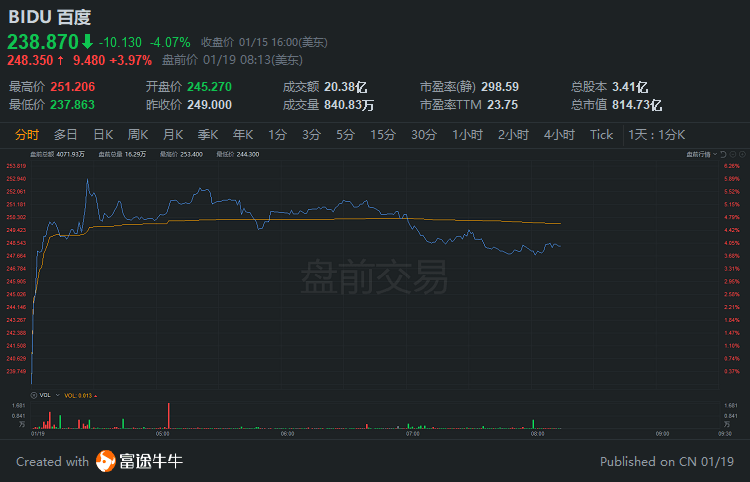Open the 盘前行情 session dropdown
The height and width of the screenshot is (482, 750).
tap(702, 154)
